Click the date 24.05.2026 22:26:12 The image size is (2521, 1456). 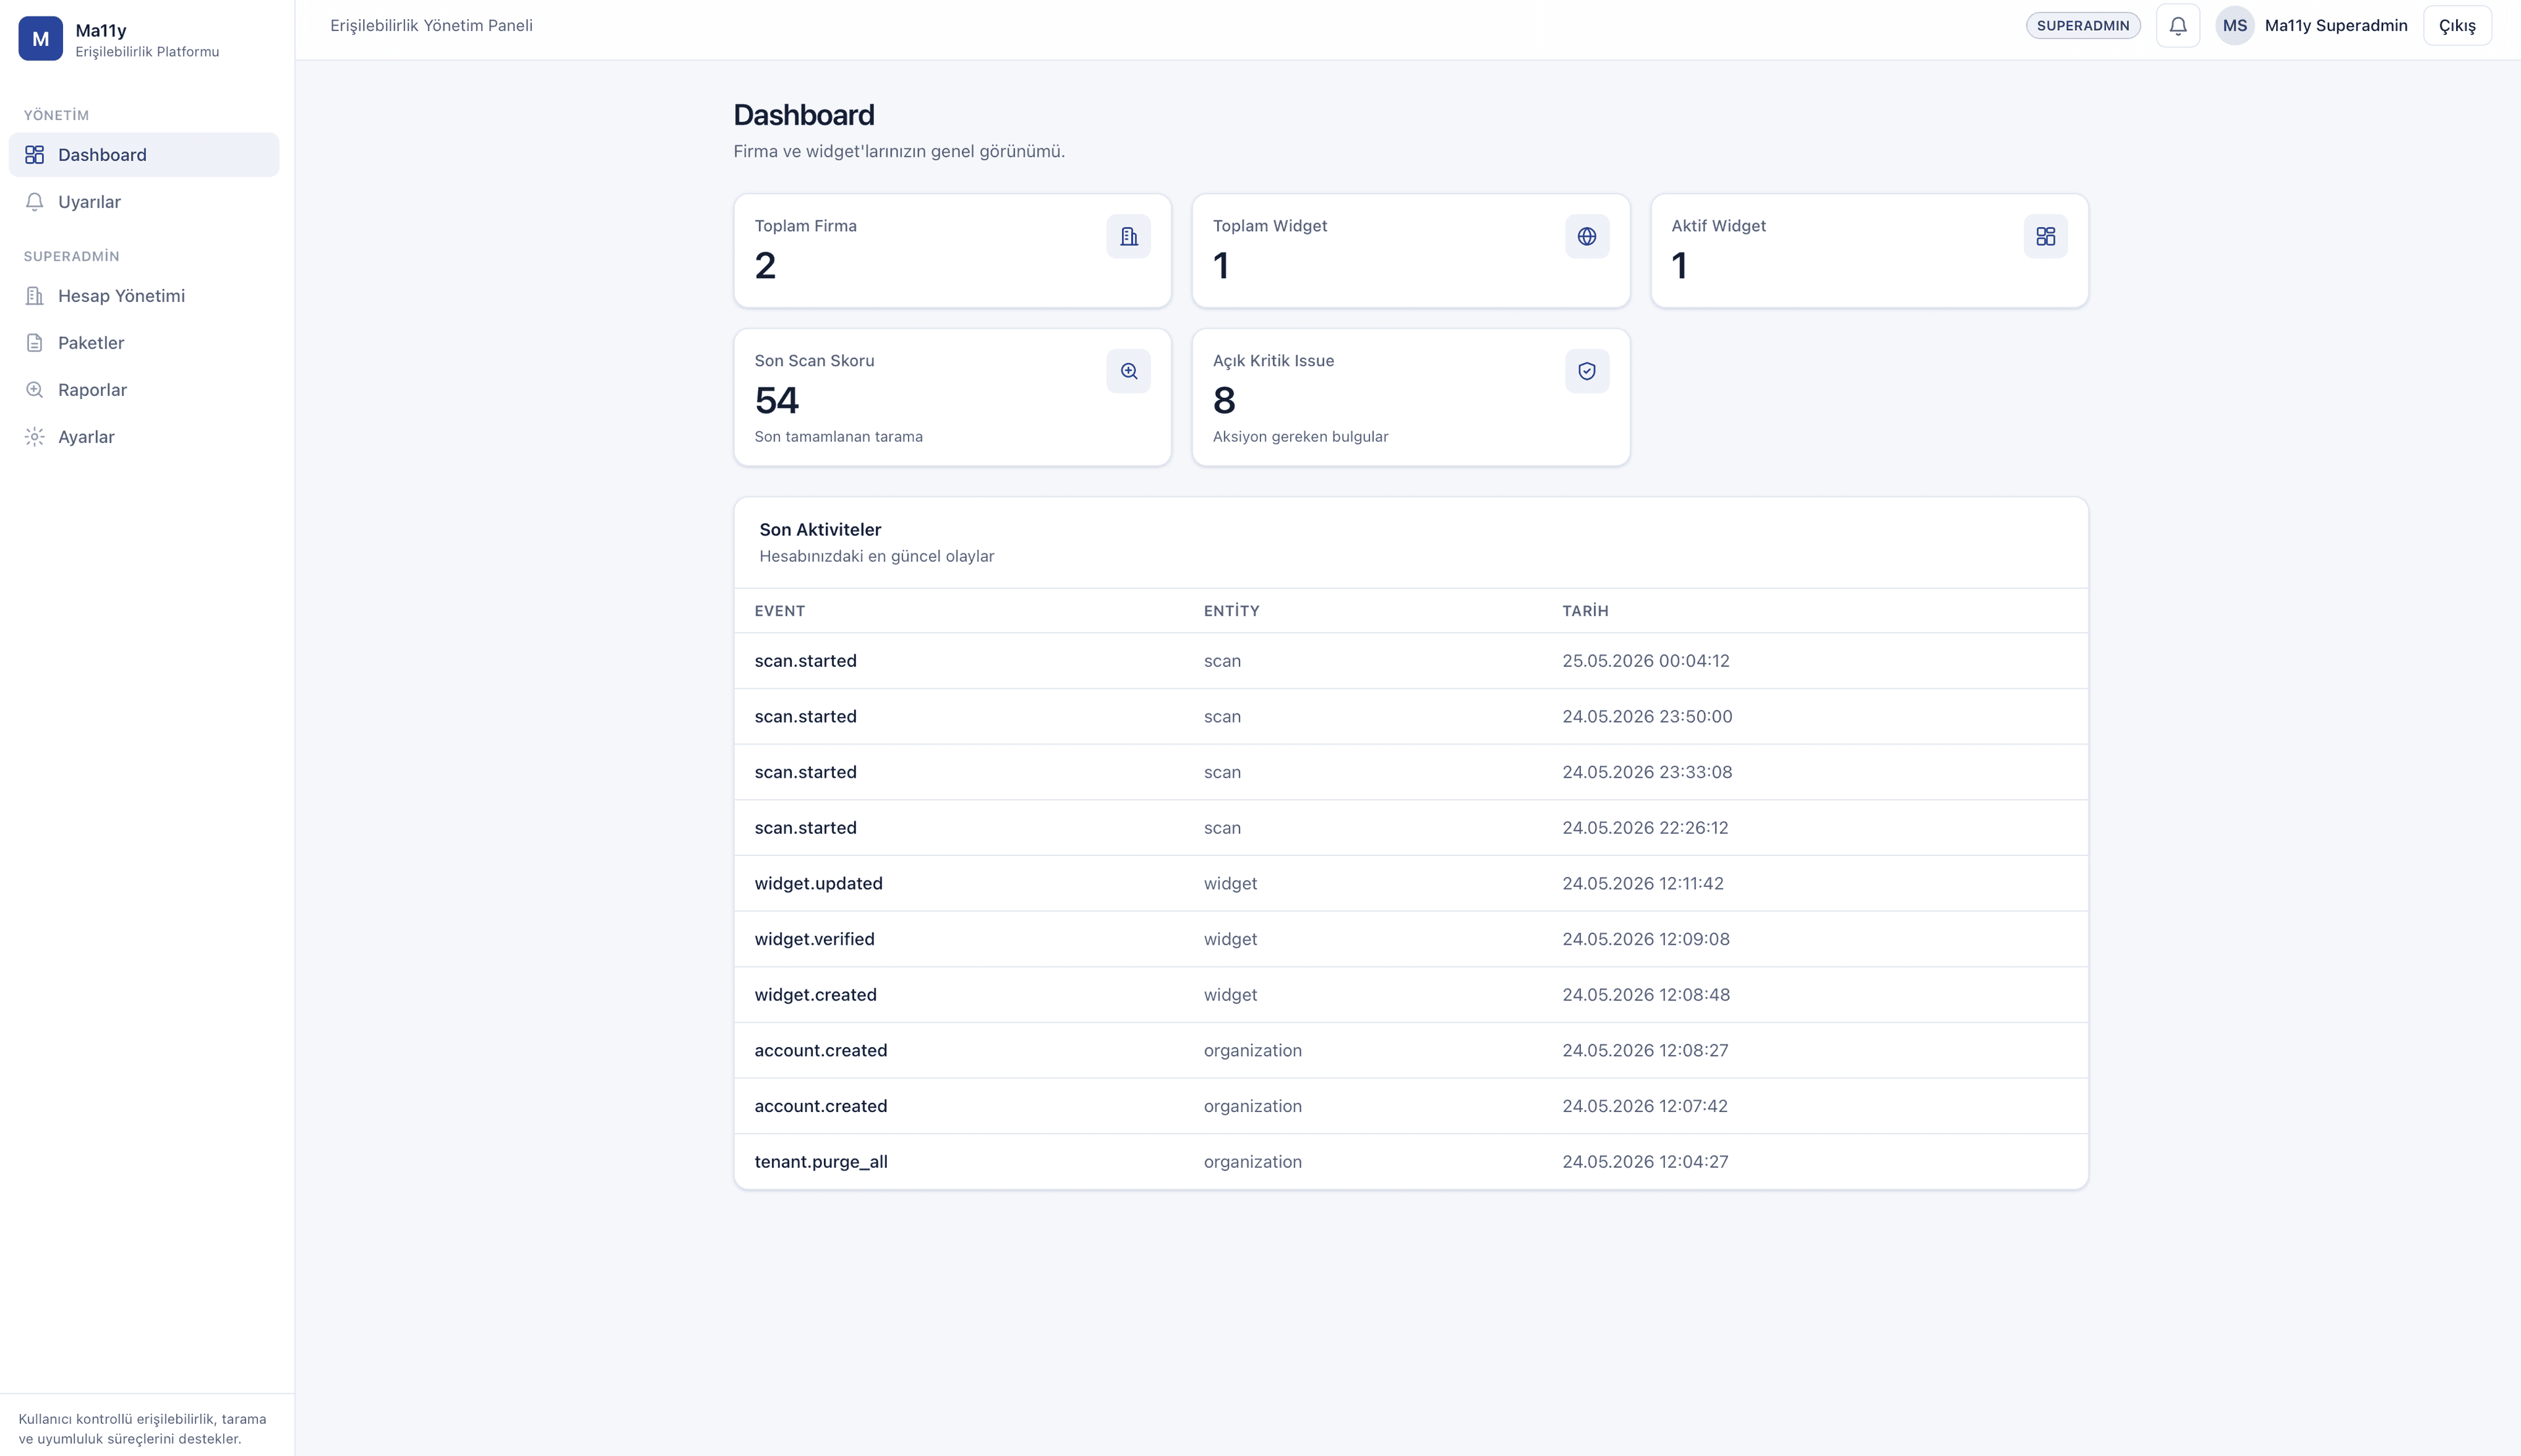click(x=1645, y=828)
